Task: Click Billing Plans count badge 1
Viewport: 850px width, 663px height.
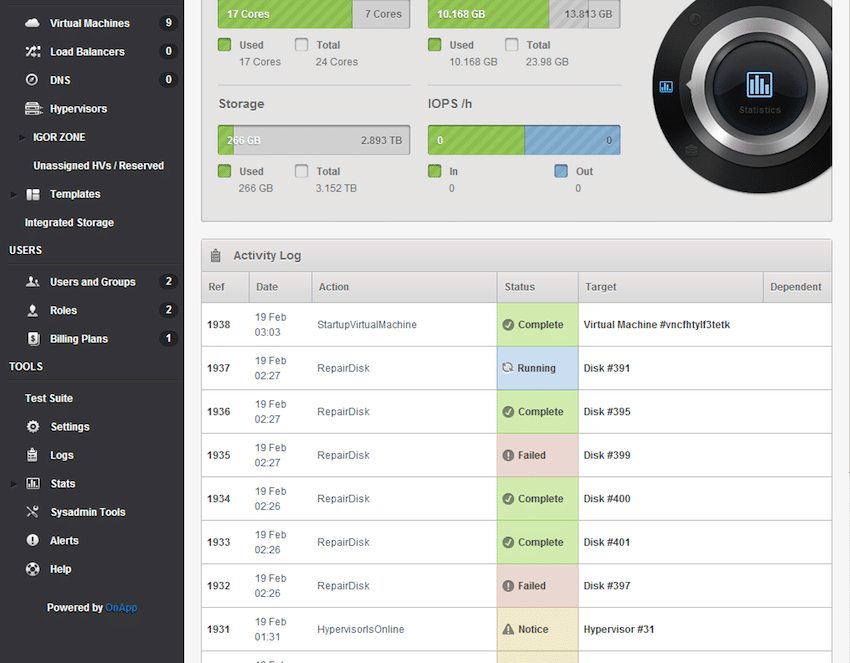Action: pyautogui.click(x=169, y=338)
